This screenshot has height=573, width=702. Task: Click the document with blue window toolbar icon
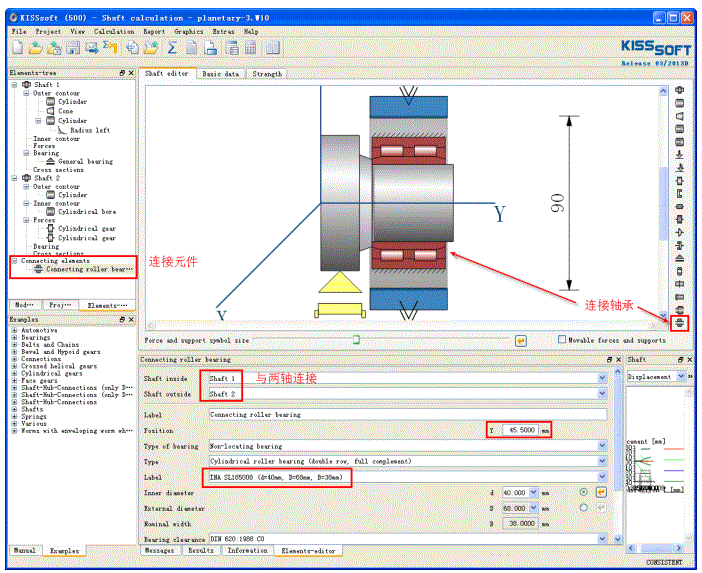point(210,47)
